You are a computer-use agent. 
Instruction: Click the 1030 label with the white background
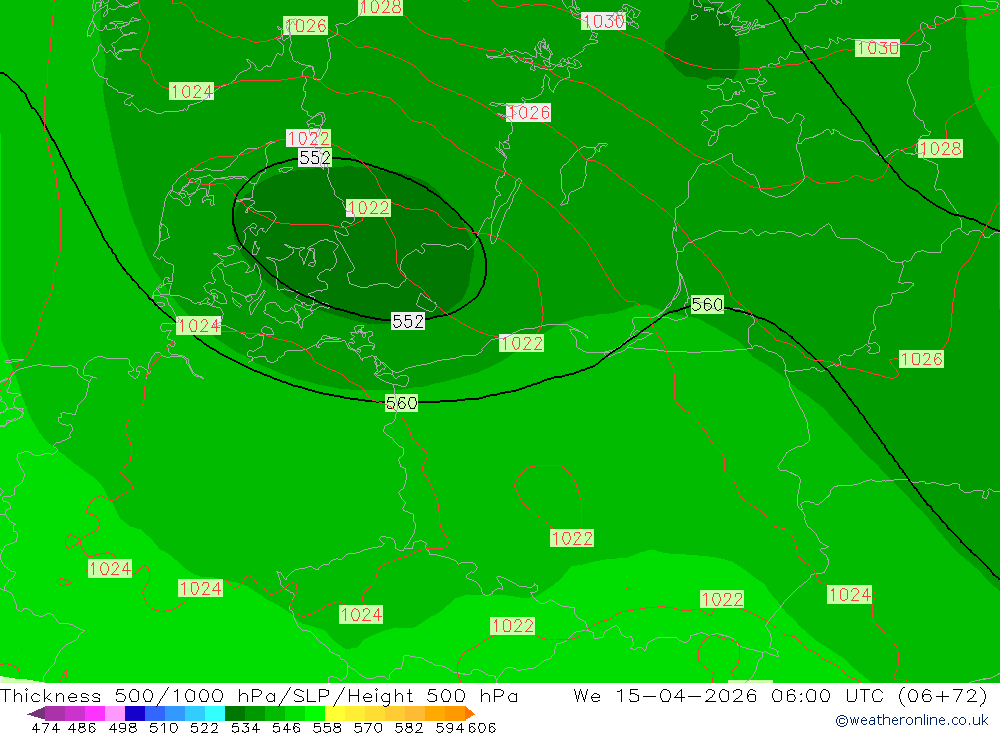(603, 21)
